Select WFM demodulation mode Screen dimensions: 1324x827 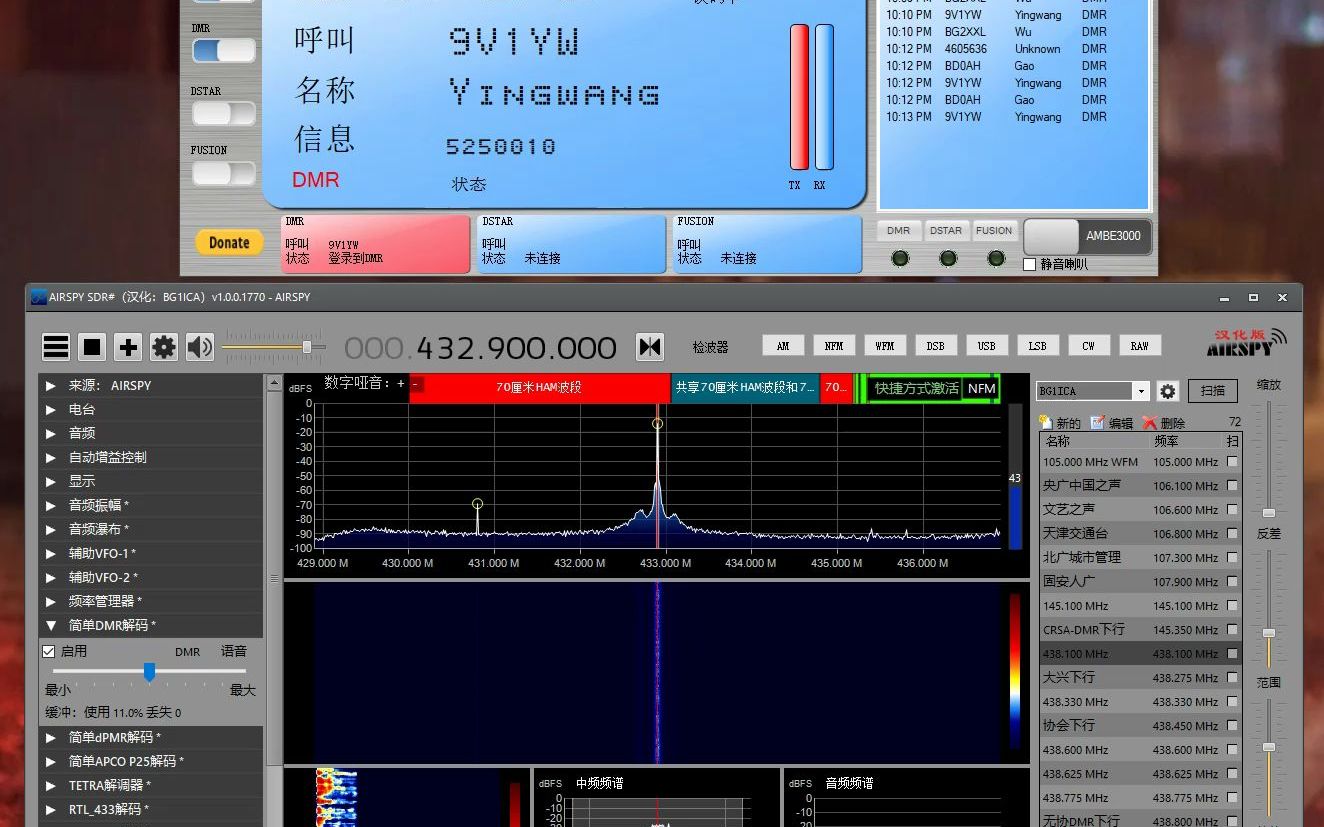point(885,346)
